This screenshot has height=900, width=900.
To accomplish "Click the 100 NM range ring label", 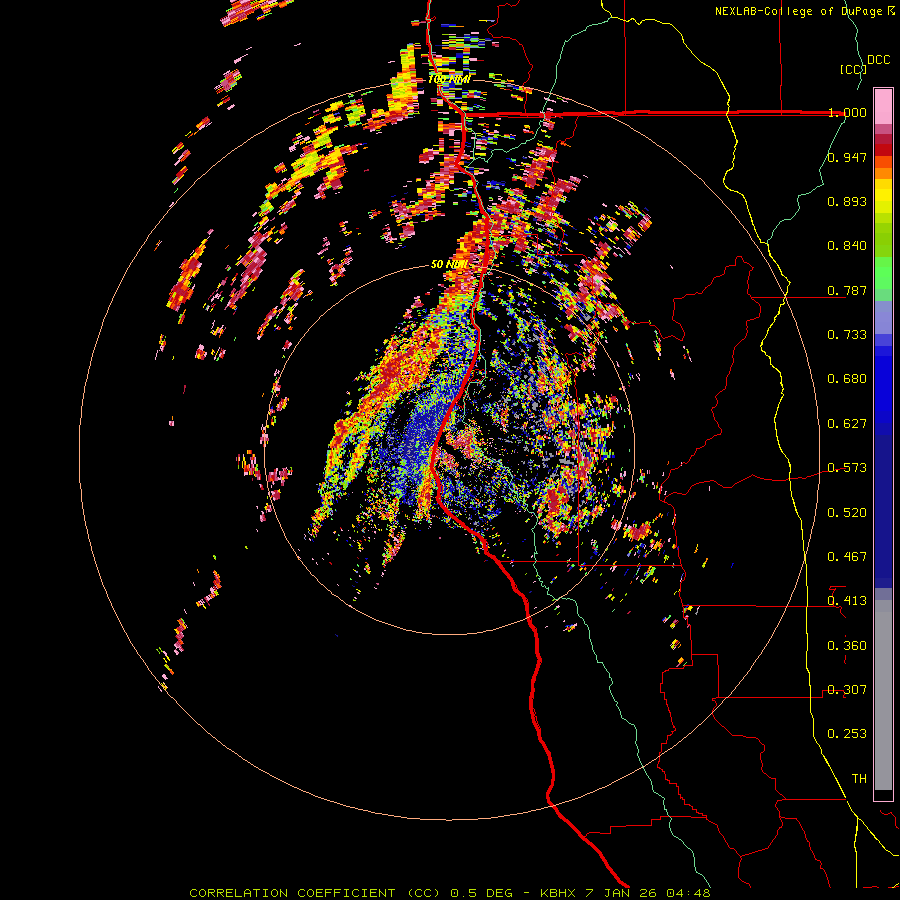I will pyautogui.click(x=449, y=79).
